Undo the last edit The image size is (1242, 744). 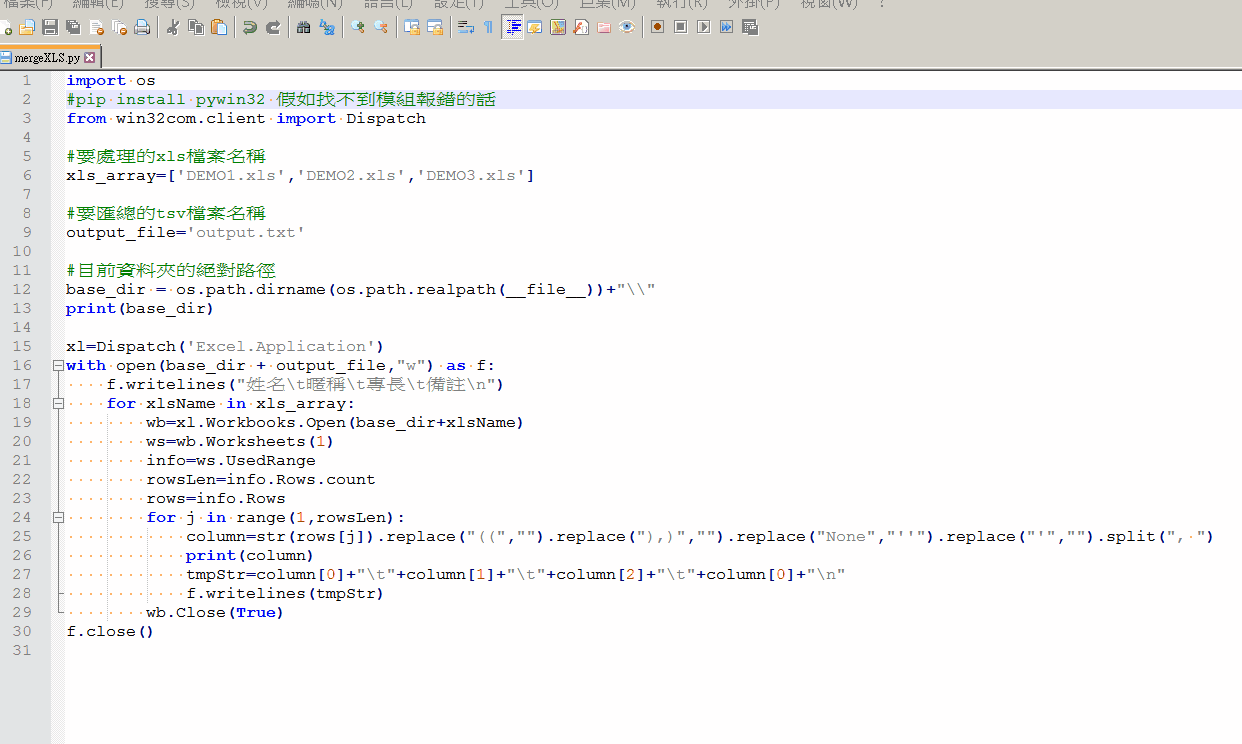(249, 27)
